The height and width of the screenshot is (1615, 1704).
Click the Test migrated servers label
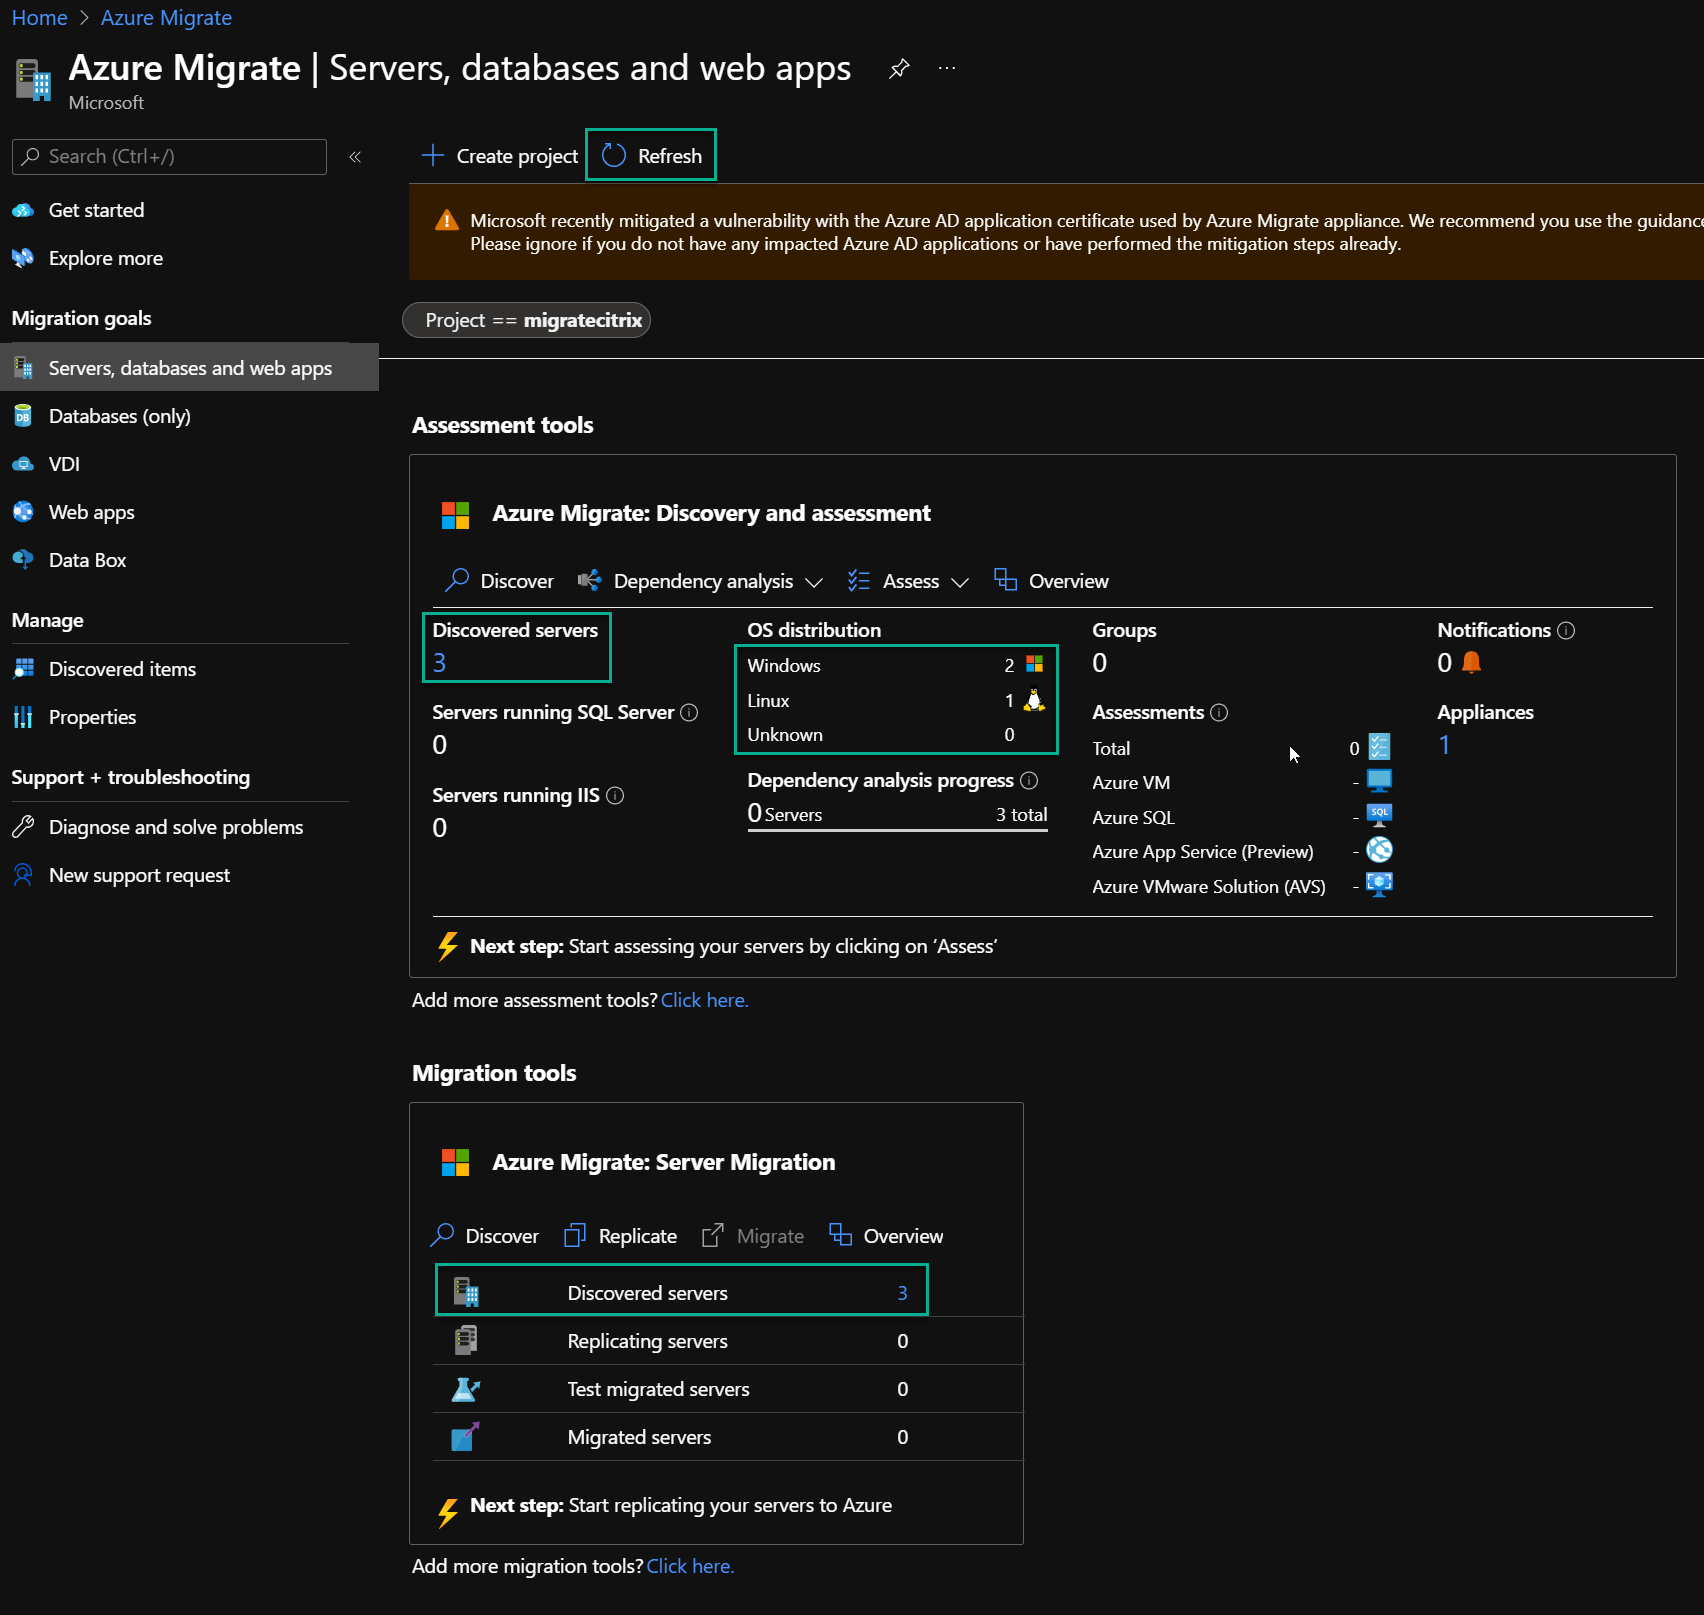658,1389
